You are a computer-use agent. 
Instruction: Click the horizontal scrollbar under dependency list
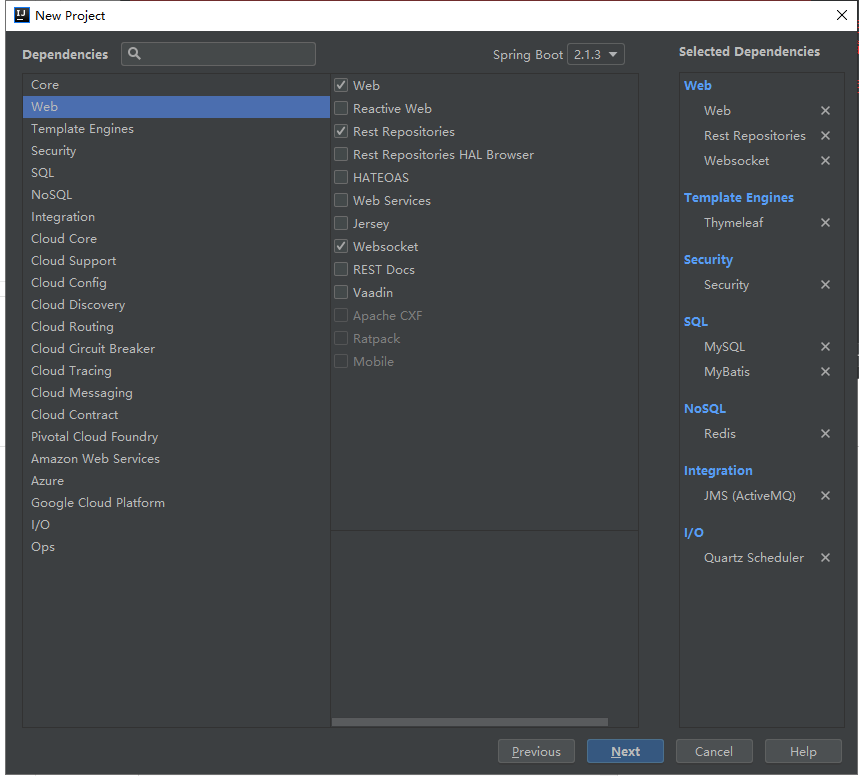coord(469,722)
